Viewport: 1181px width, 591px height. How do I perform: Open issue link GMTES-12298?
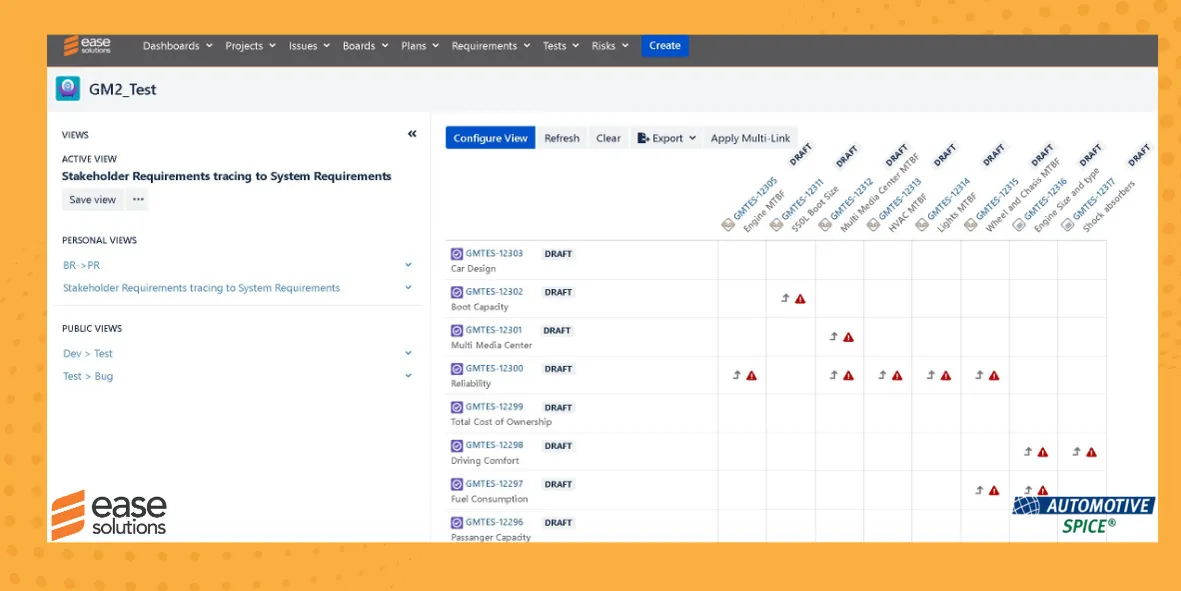pyautogui.click(x=494, y=446)
